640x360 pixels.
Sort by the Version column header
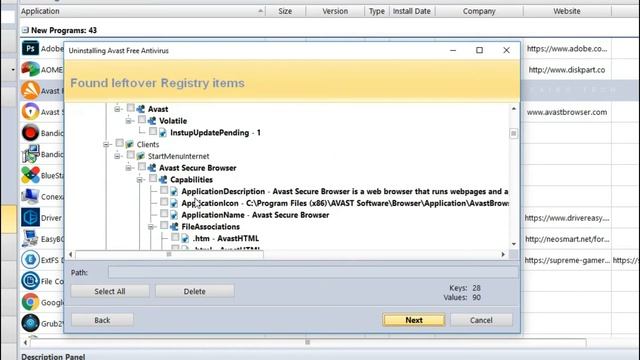[x=335, y=11]
